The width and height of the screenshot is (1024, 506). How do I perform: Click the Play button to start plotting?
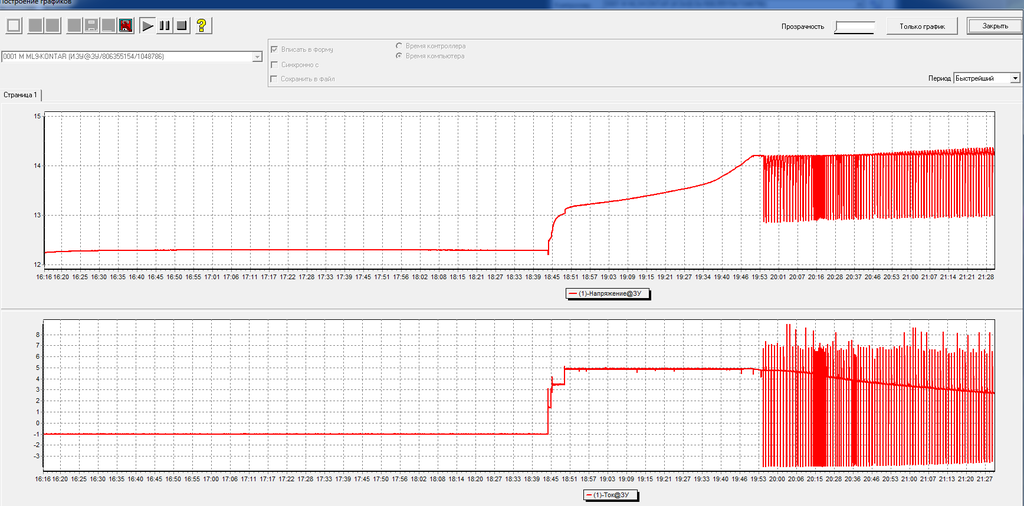[x=147, y=25]
